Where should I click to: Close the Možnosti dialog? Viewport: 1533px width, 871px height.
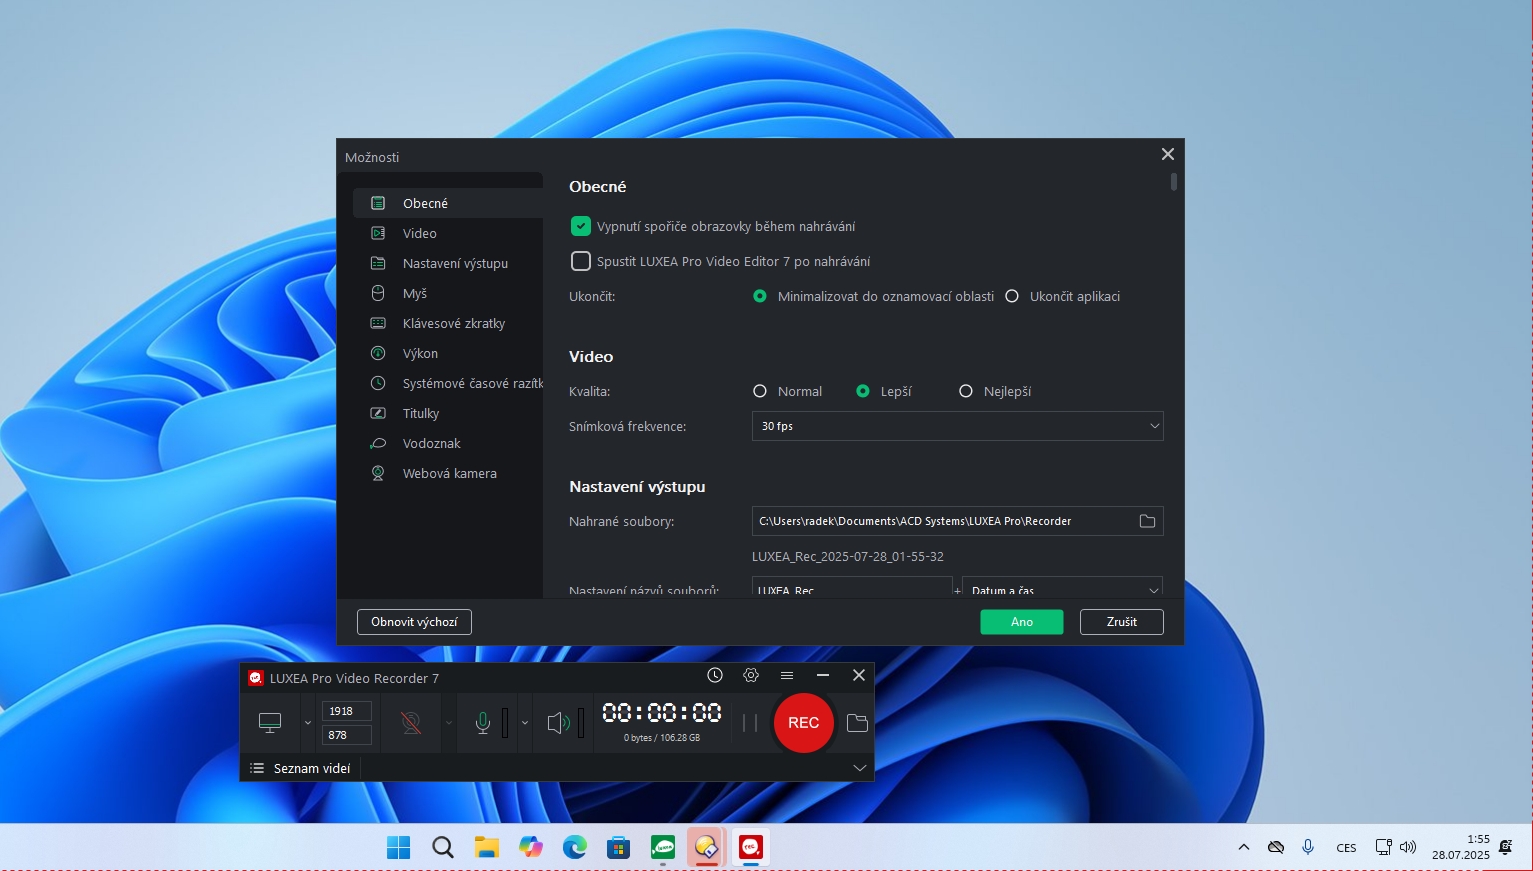point(1167,154)
